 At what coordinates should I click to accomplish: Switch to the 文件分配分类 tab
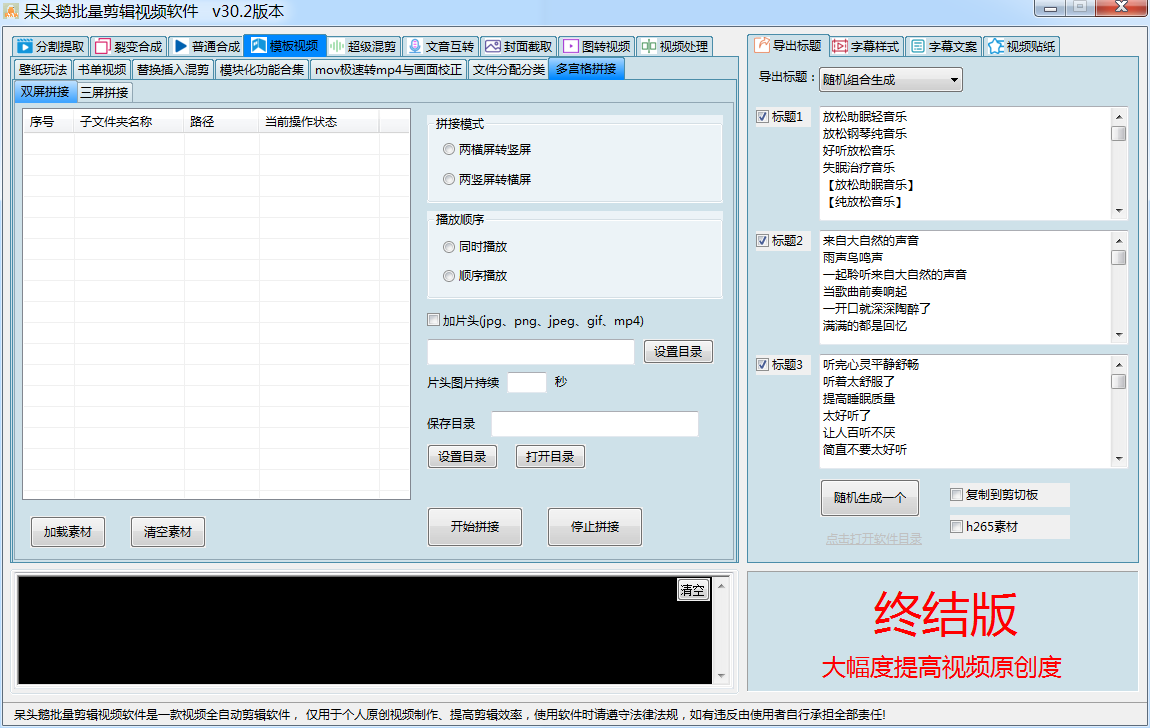point(508,70)
